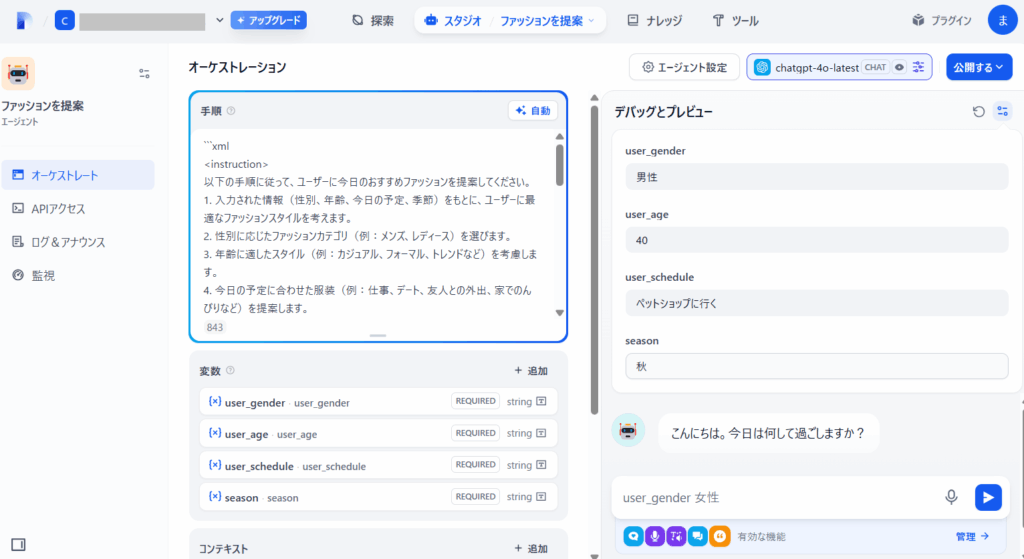Screen dimensions: 1024x559
Task: Click the orchestration panel vertical scrollbar
Action: pyautogui.click(x=594, y=259)
